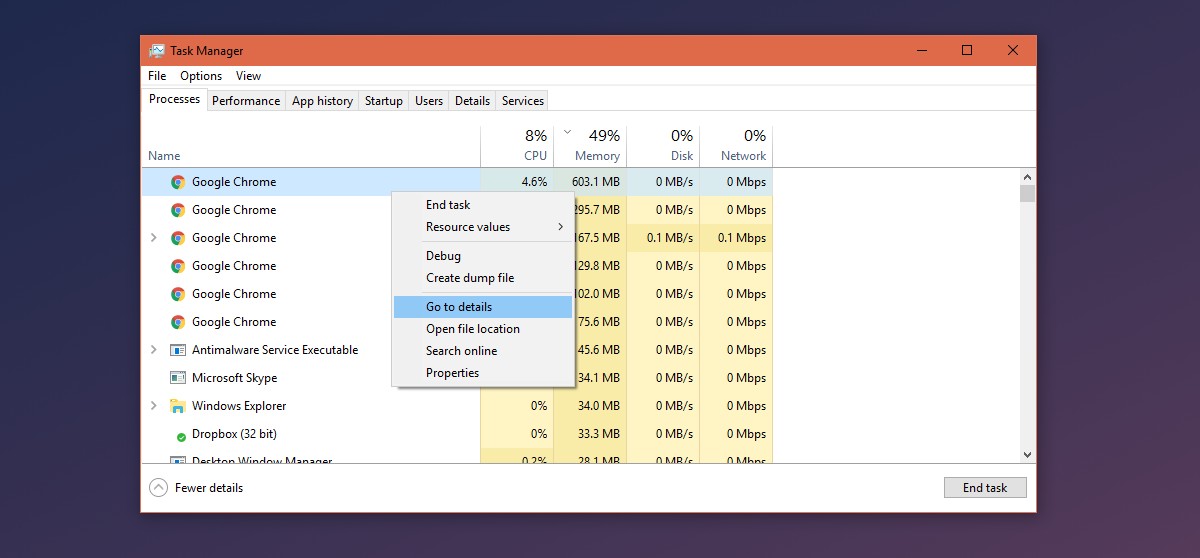Click the Fewer details circle arrow icon
Screen dimensions: 1200x558
(158, 488)
